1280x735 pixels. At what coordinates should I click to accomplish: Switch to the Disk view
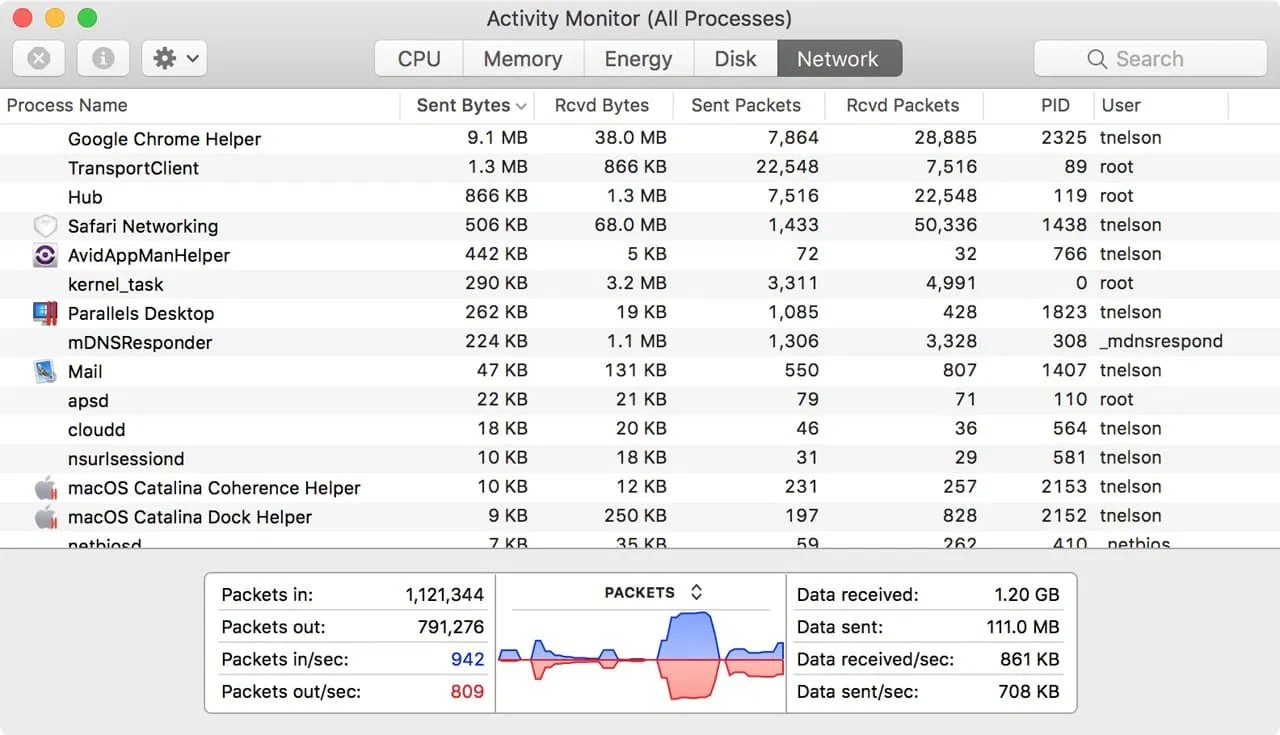[x=735, y=58]
